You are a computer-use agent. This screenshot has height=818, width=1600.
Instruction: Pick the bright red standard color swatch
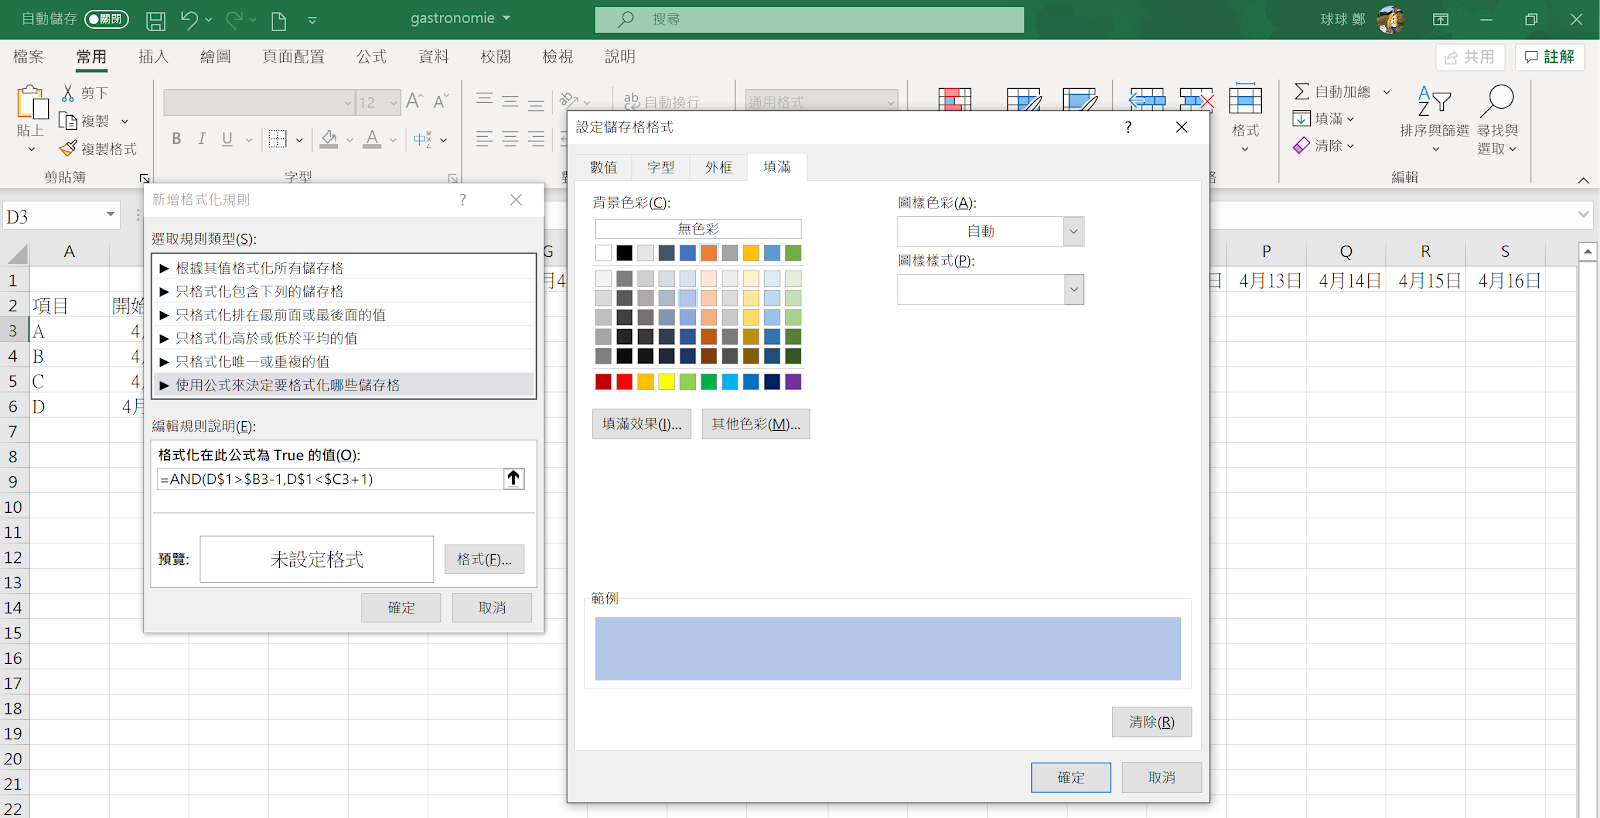click(x=624, y=382)
